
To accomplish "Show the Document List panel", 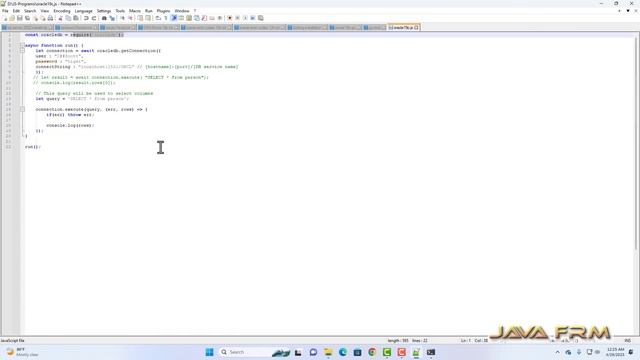I will click(x=196, y=18).
